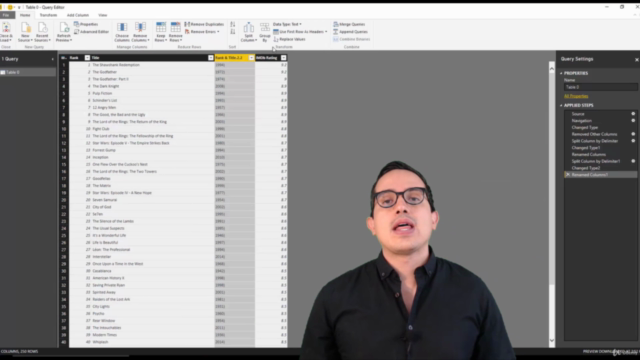Image resolution: width=640 pixels, height=360 pixels.
Task: Collapse the APPLIED STEPS section
Action: click(x=561, y=105)
